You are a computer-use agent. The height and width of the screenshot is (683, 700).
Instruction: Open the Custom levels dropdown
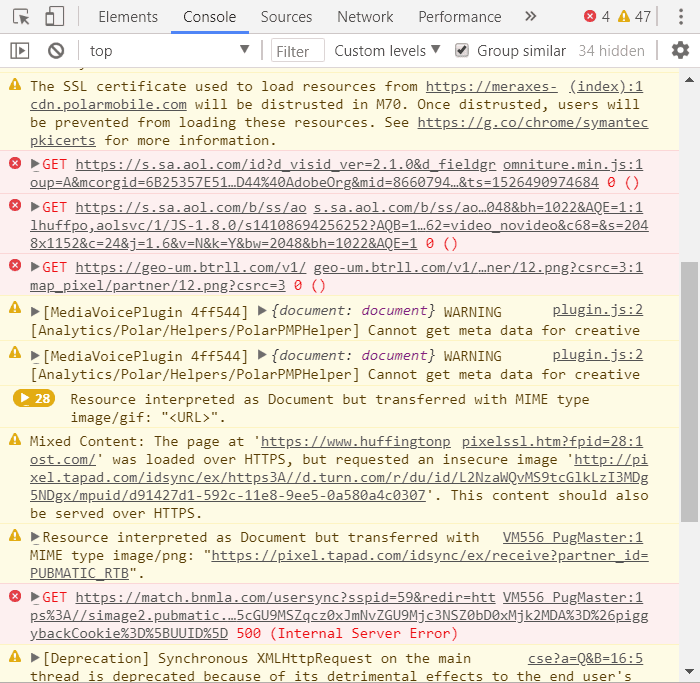(387, 51)
